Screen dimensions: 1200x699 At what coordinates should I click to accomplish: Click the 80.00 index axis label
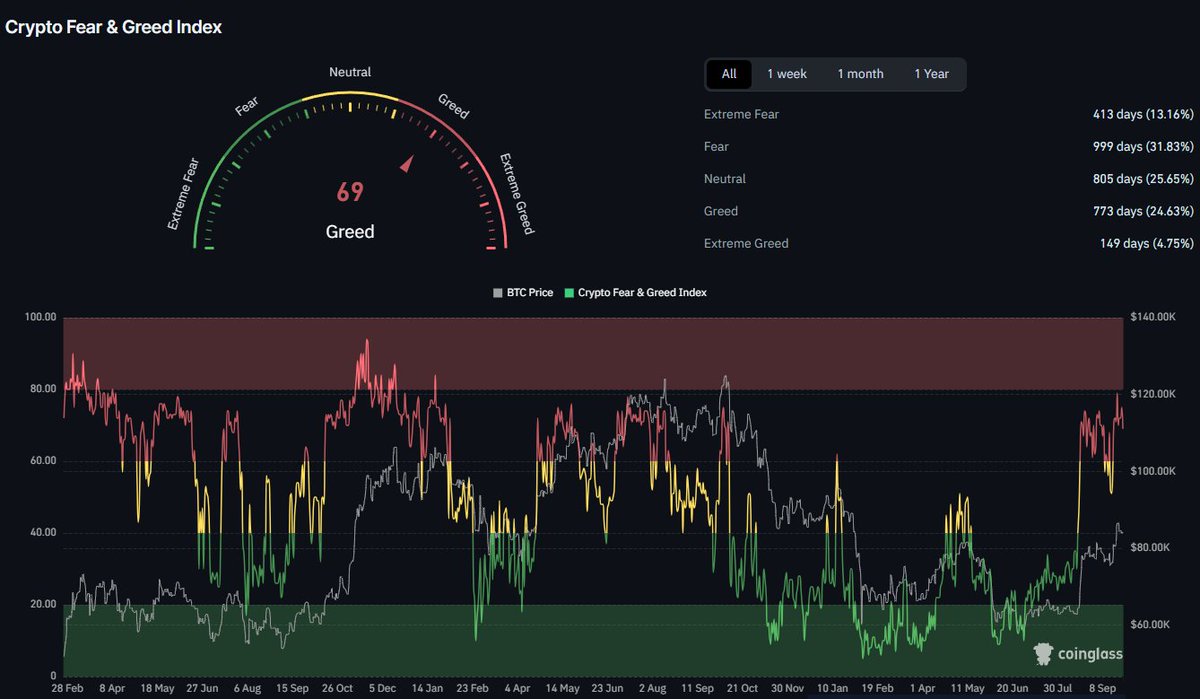coord(41,389)
